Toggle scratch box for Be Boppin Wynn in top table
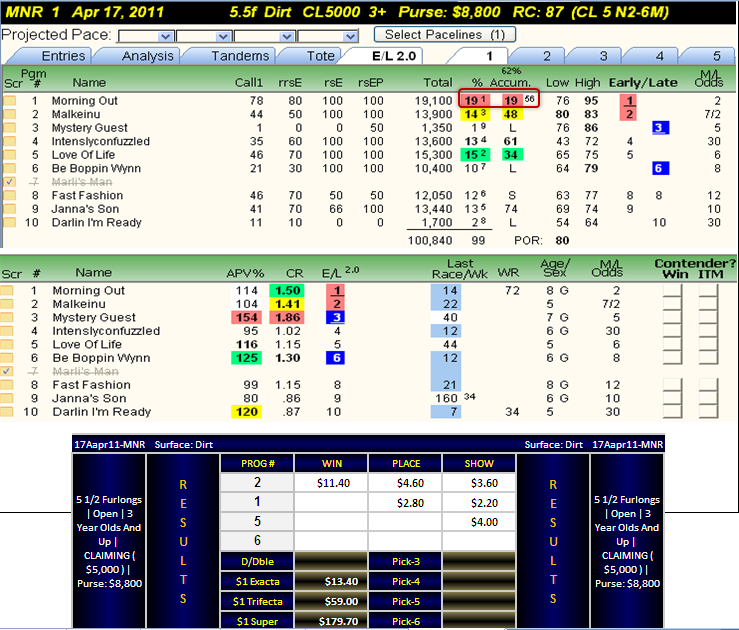The image size is (739, 630). pyautogui.click(x=10, y=168)
